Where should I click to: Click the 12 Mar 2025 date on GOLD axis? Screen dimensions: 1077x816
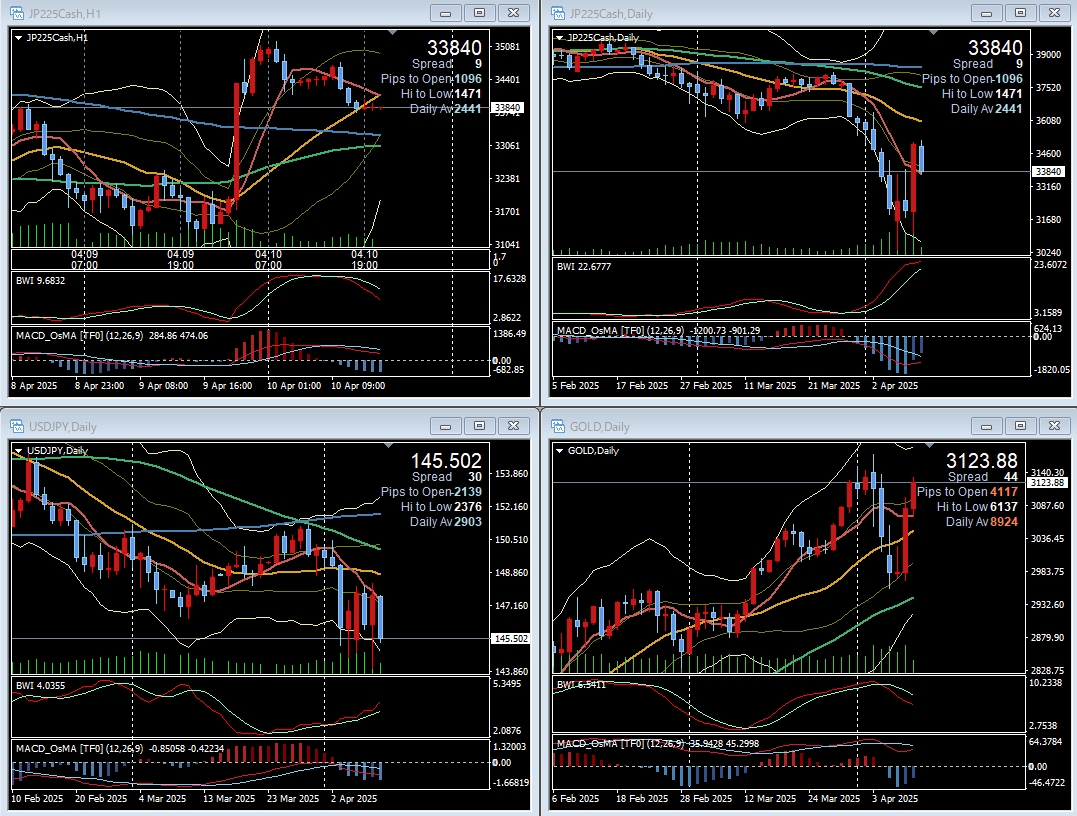(x=770, y=799)
